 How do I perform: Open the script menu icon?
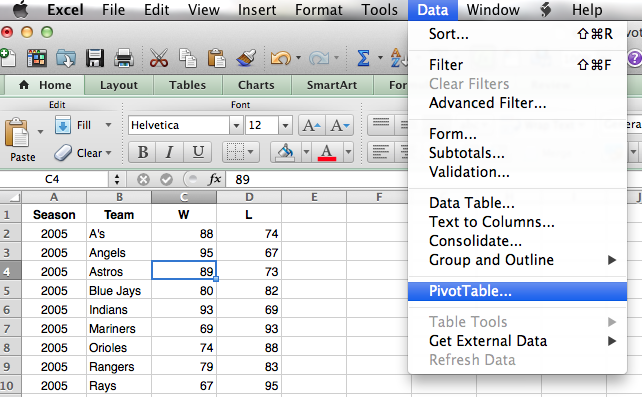(545, 9)
